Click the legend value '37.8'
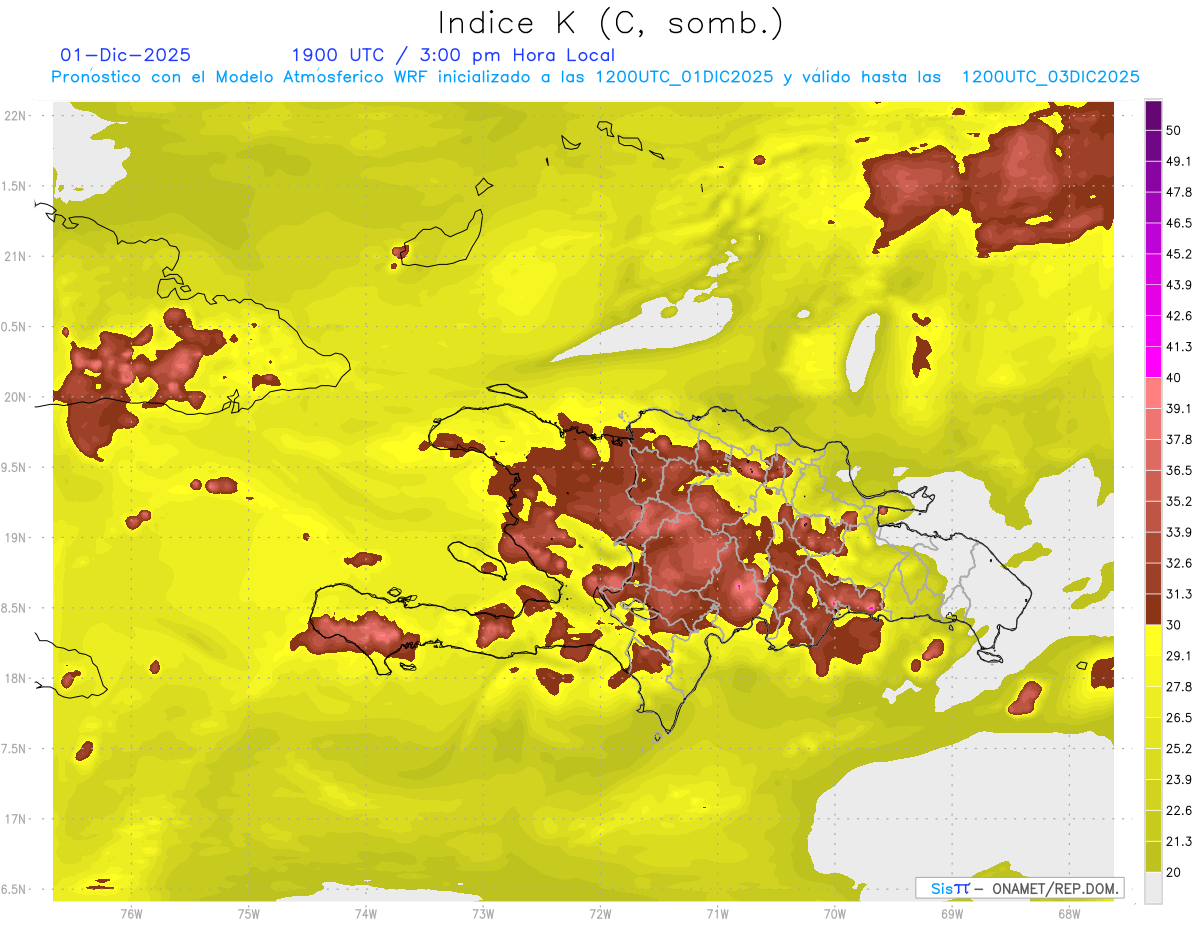This screenshot has height=927, width=1200. click(1180, 439)
